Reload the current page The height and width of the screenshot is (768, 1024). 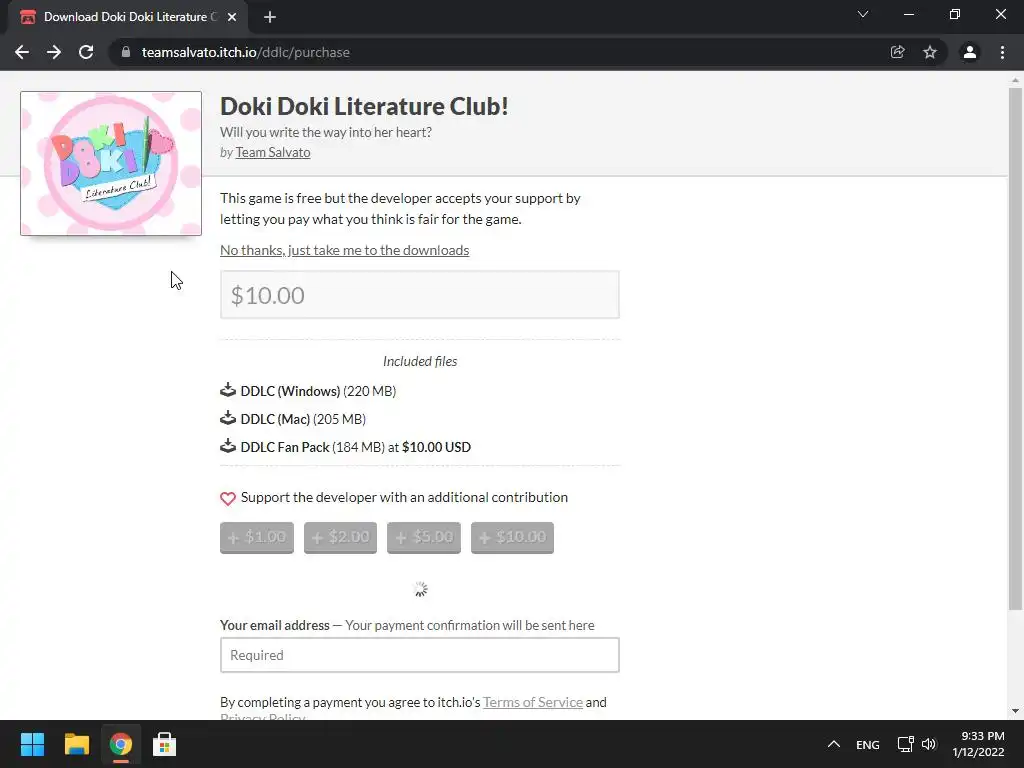pos(86,52)
